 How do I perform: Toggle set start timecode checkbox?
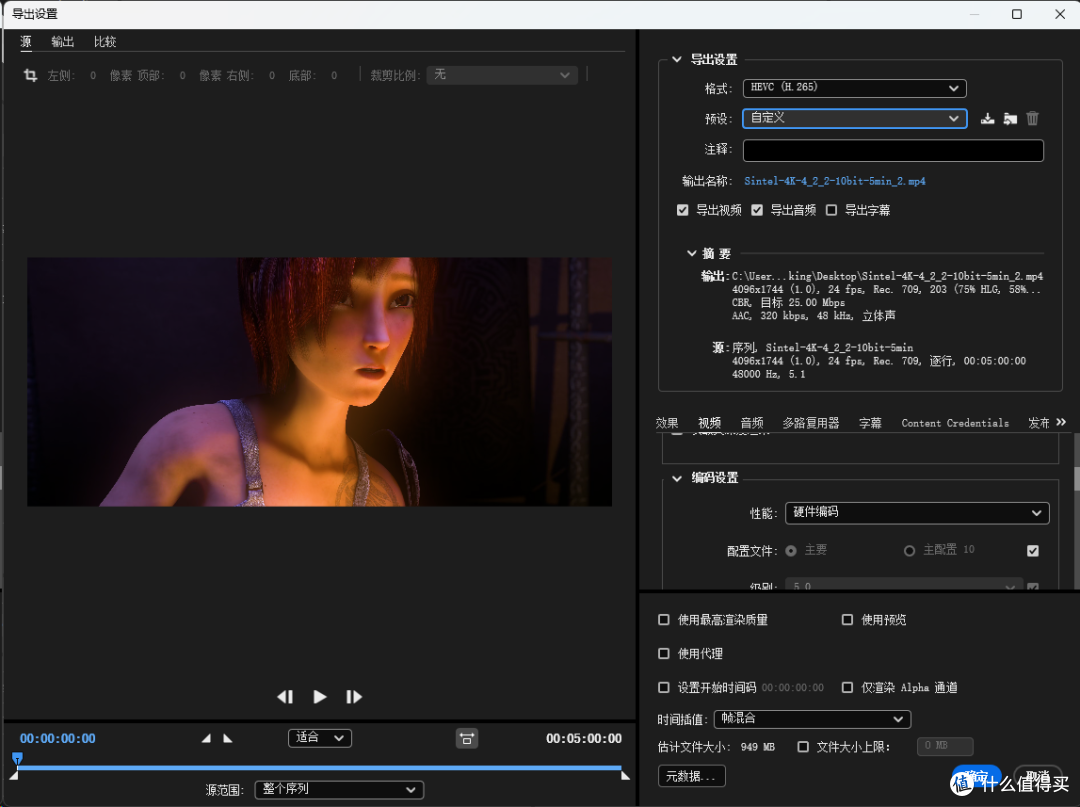(x=664, y=687)
